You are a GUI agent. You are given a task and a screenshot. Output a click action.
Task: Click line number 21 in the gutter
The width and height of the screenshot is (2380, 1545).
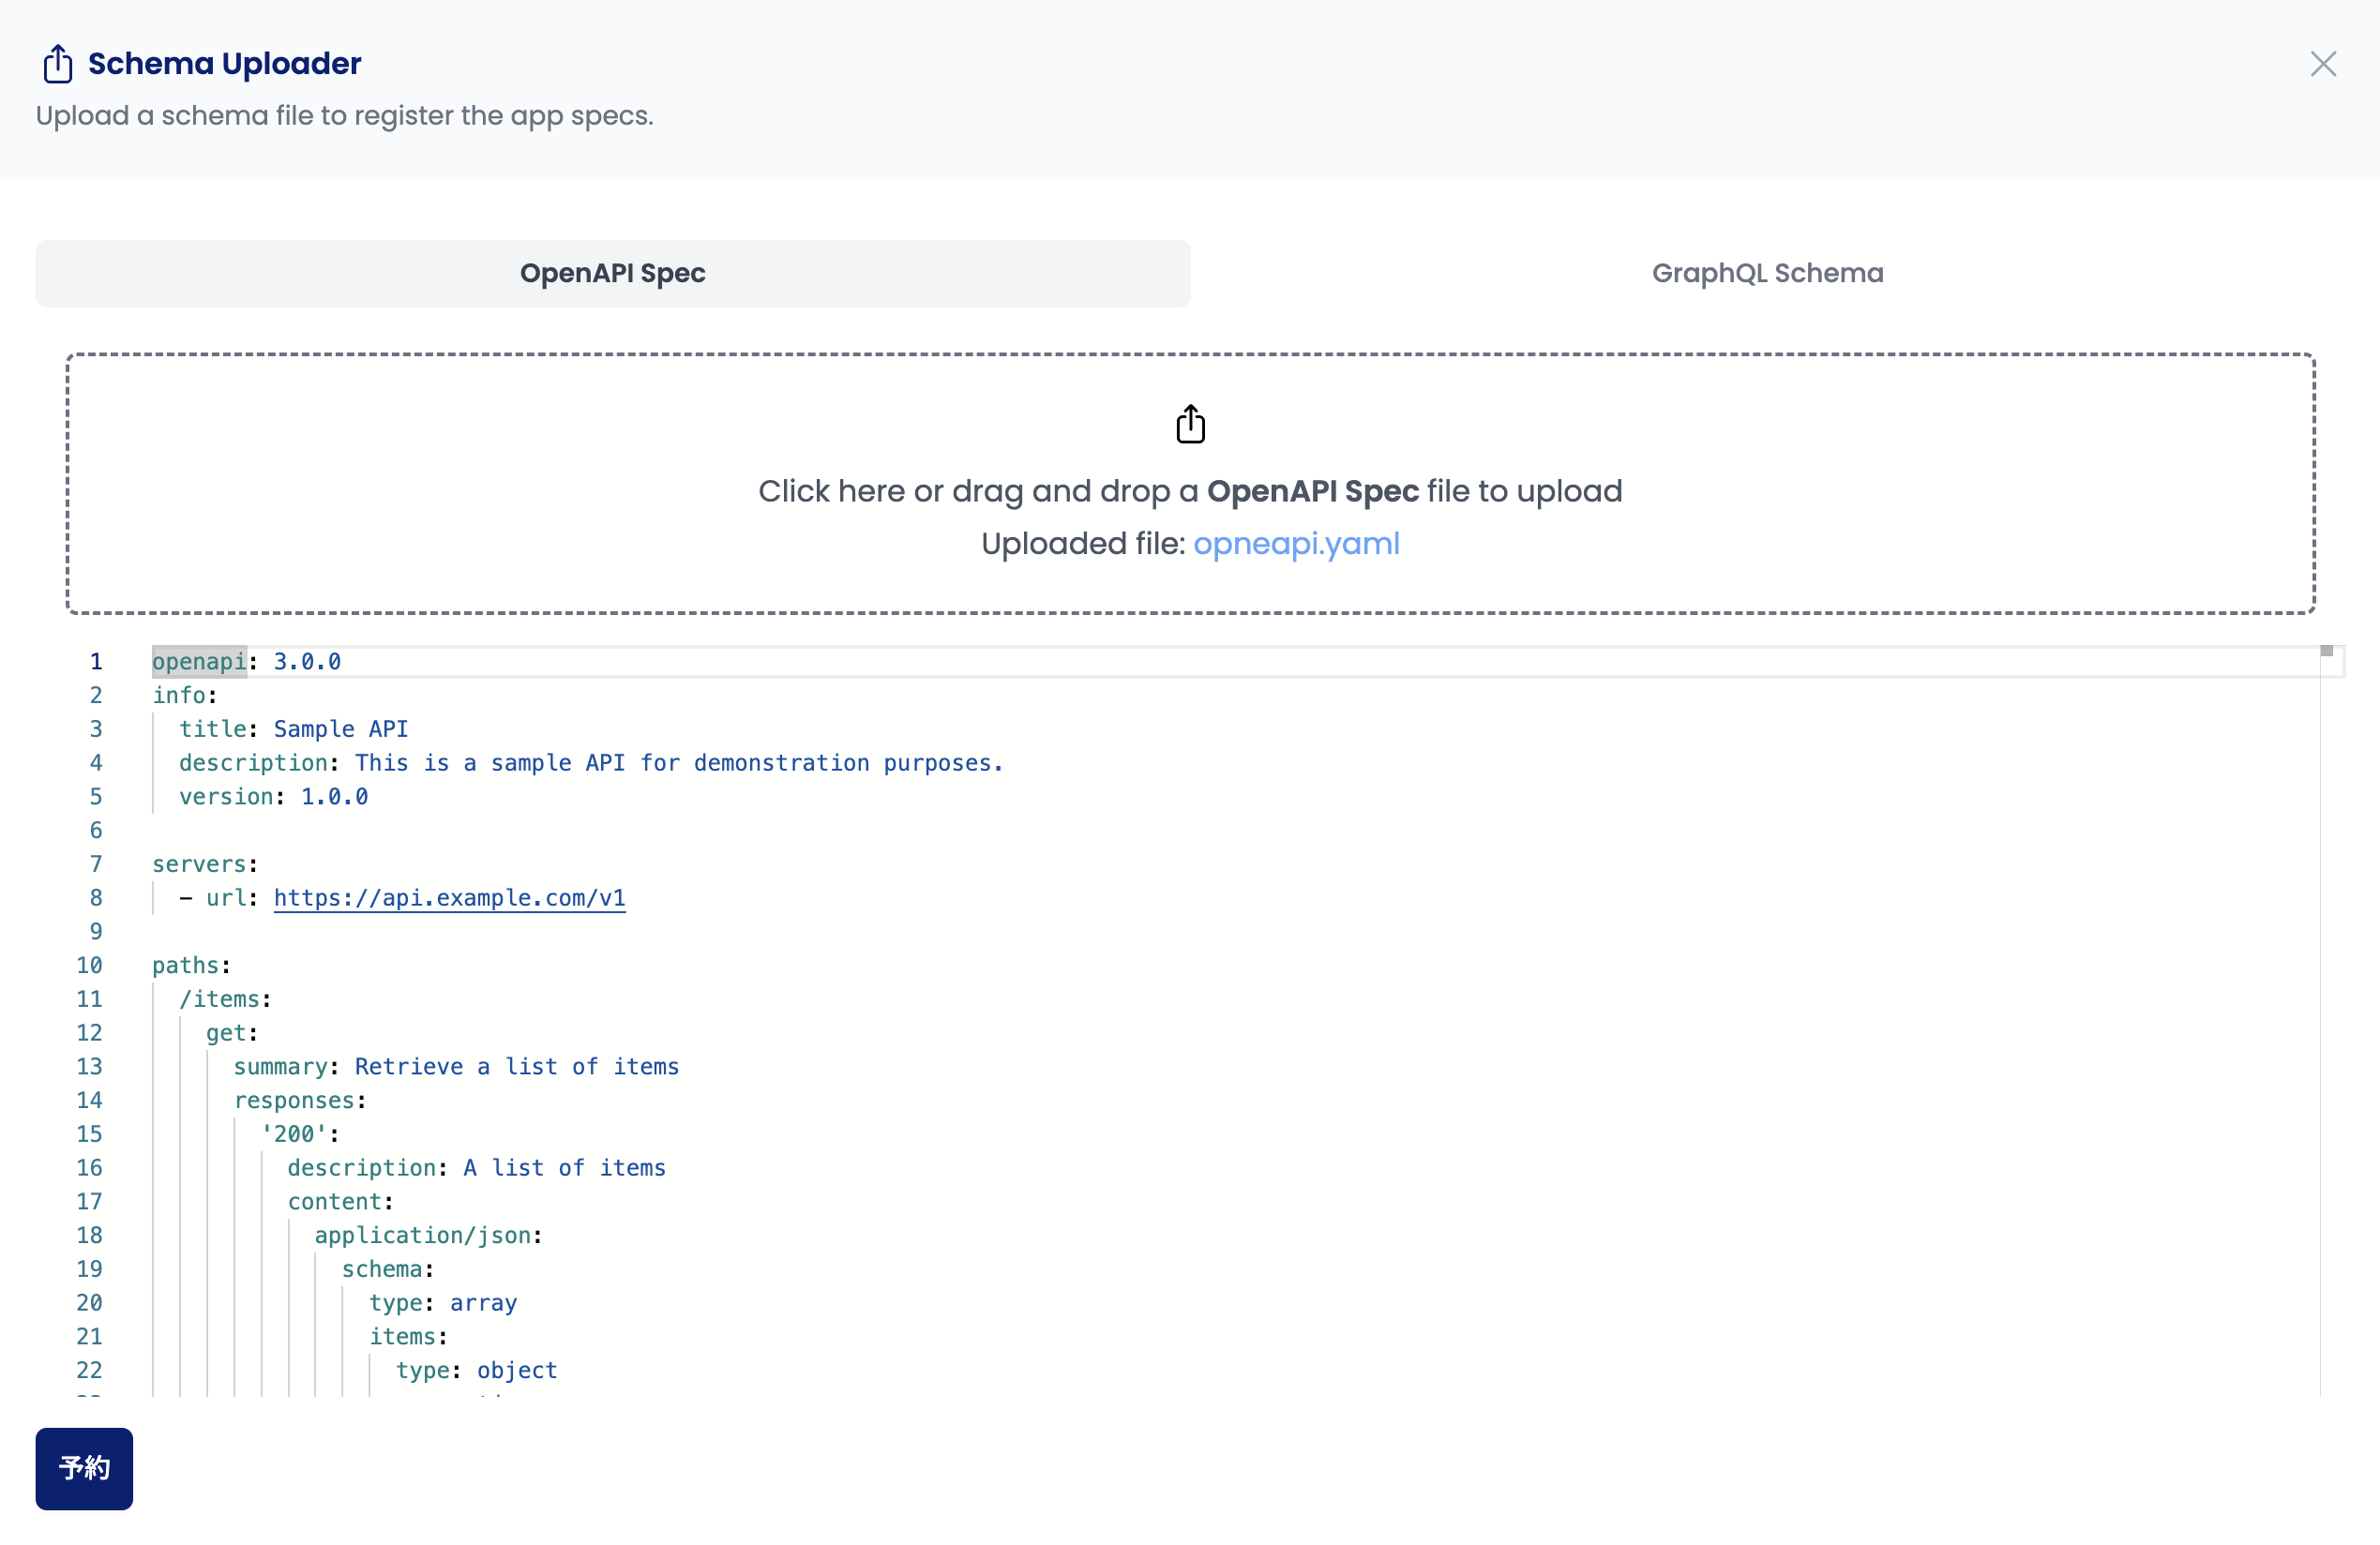(x=89, y=1336)
